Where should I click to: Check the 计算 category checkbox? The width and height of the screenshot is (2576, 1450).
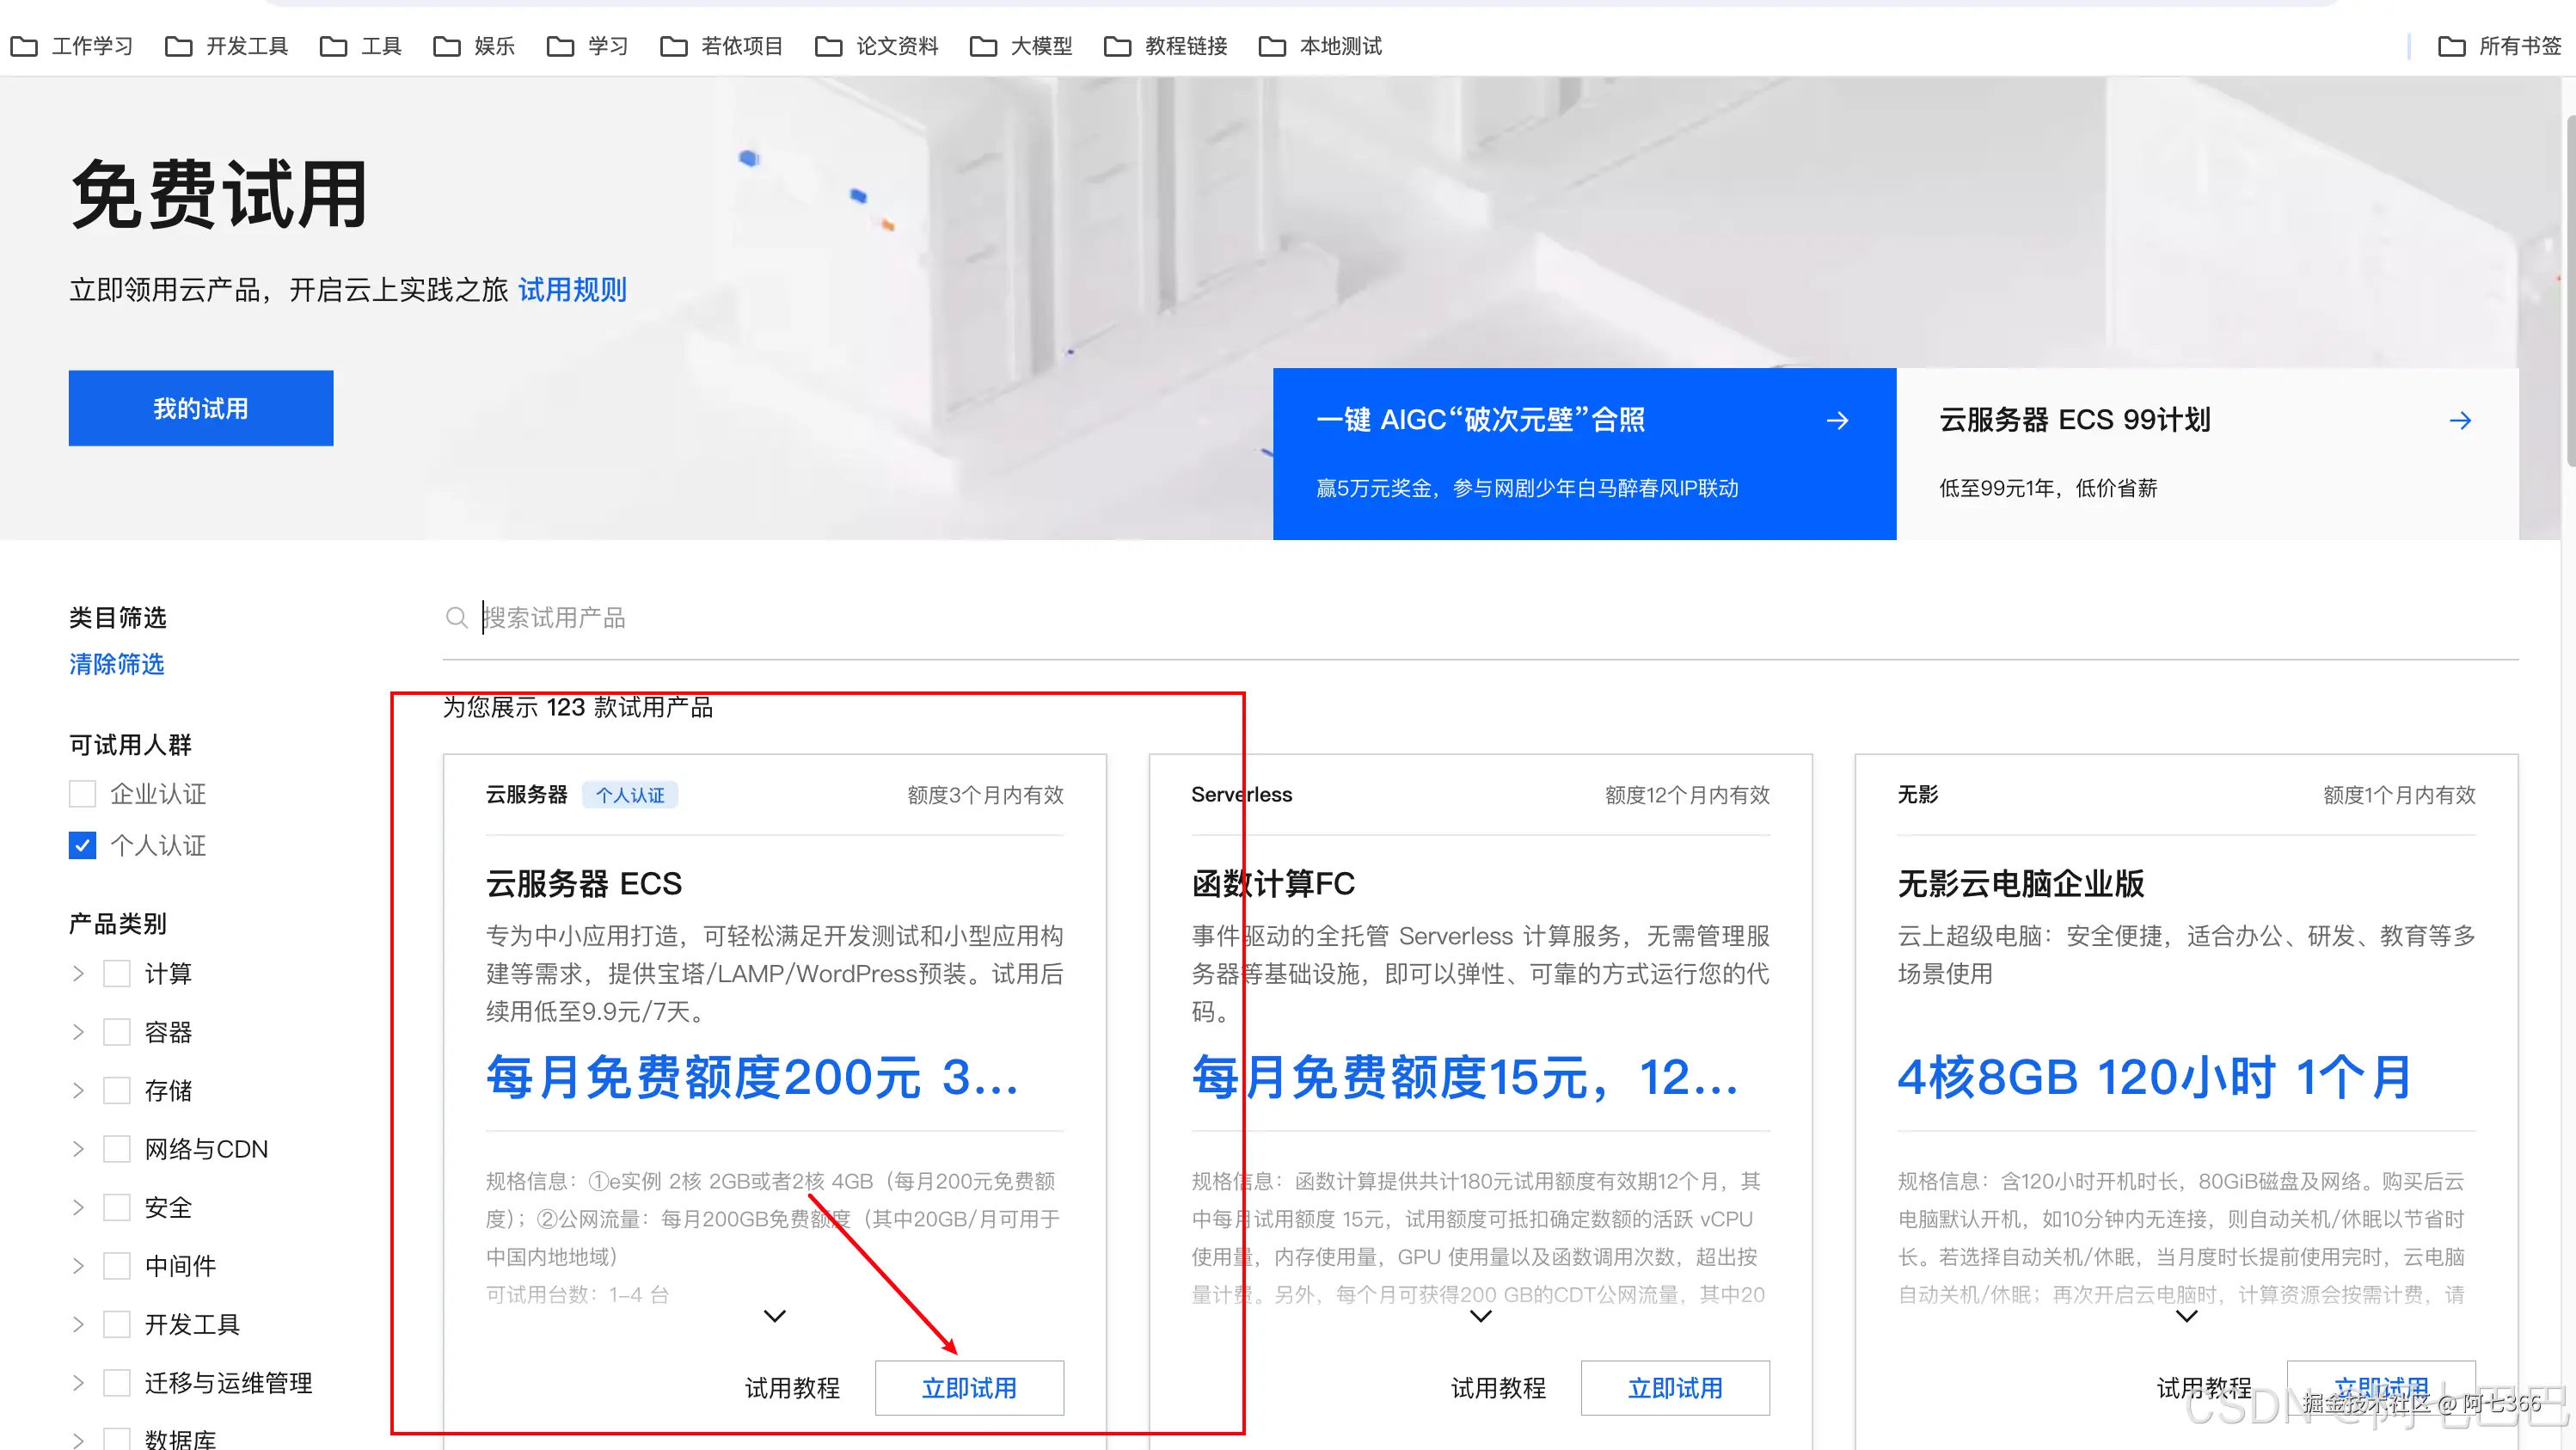coord(116,973)
